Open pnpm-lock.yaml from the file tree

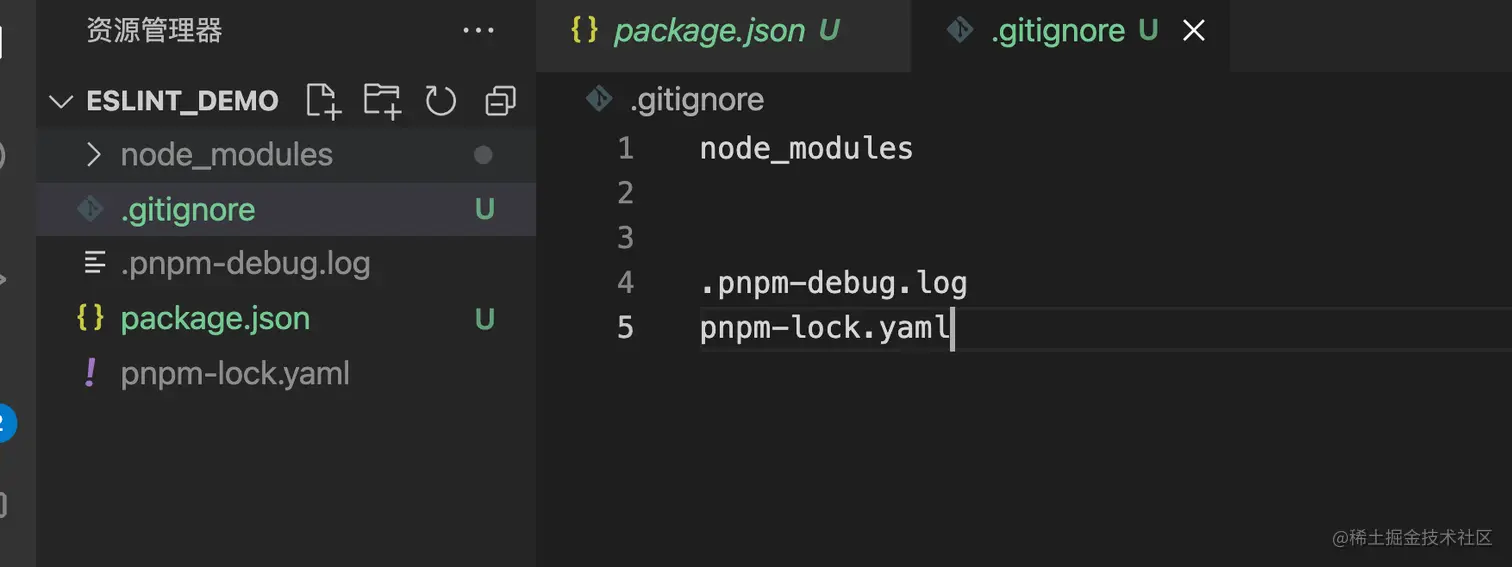[x=235, y=373]
